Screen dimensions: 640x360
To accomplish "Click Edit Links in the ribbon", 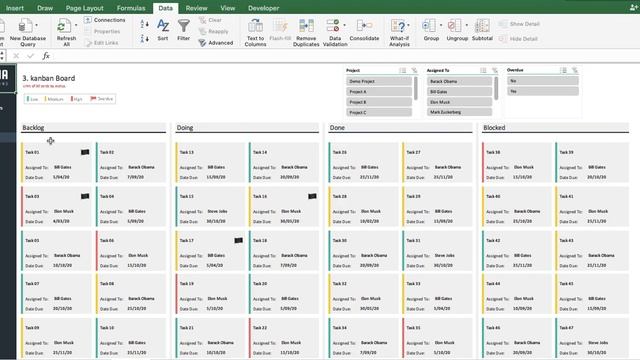I will coord(102,42).
